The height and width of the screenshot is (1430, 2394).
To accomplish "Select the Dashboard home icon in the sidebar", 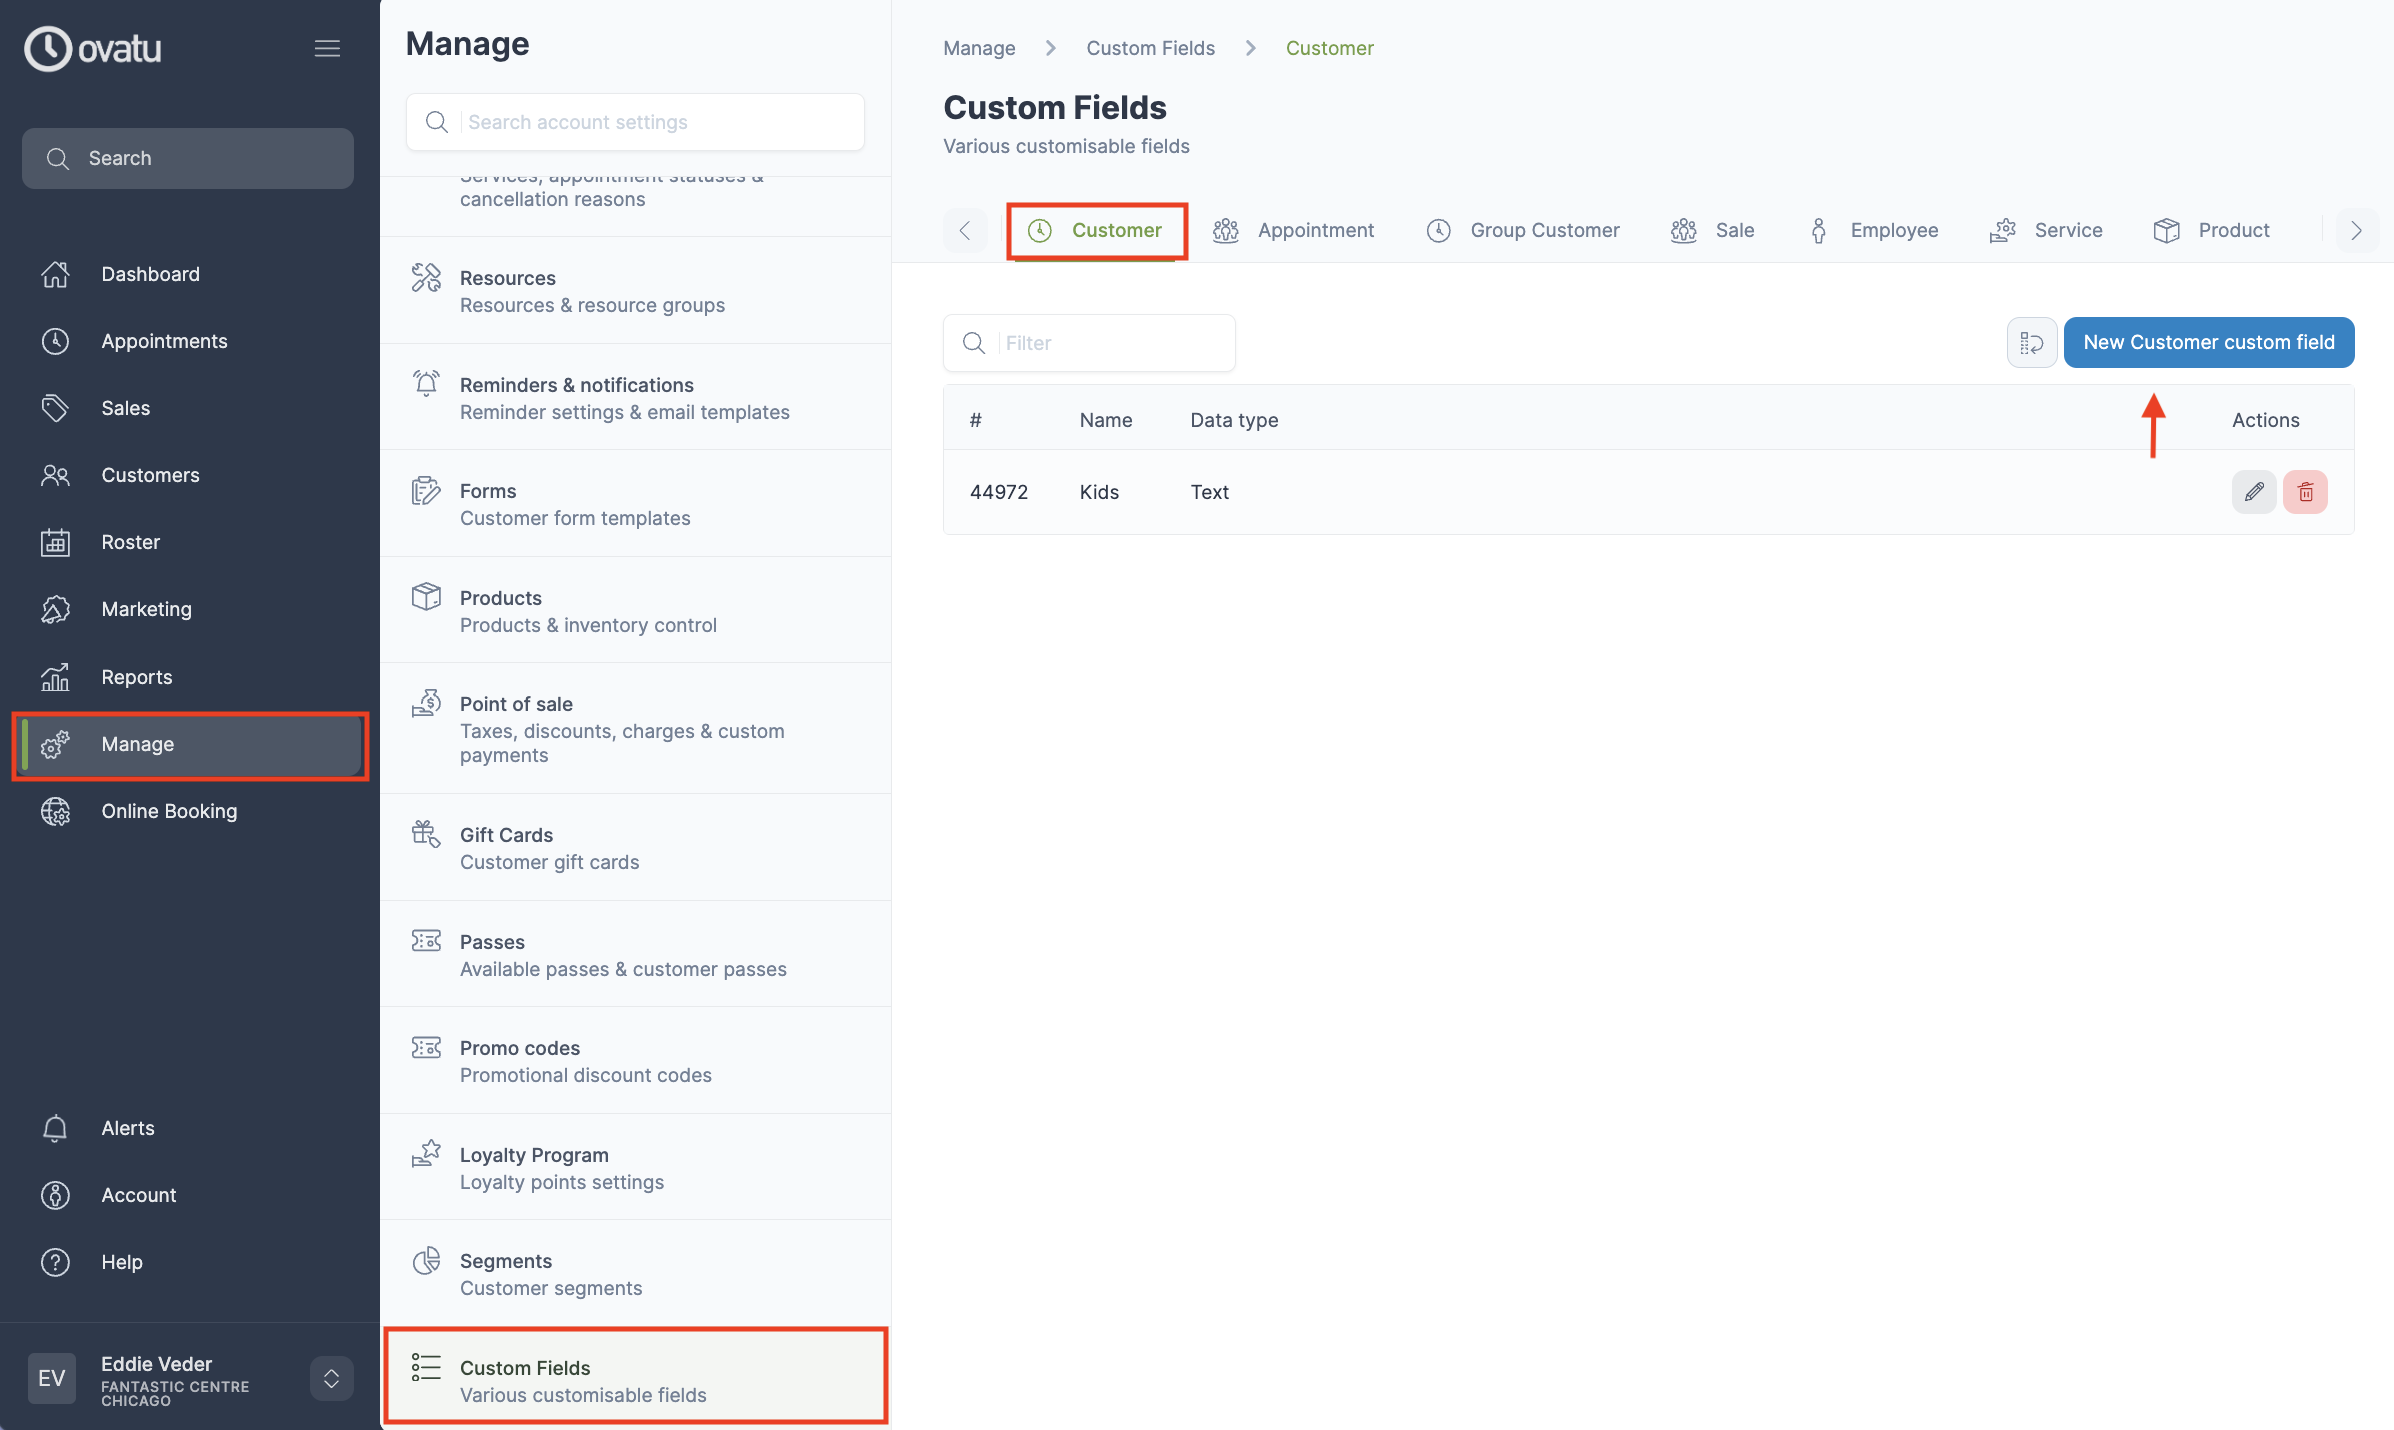I will click(x=55, y=274).
